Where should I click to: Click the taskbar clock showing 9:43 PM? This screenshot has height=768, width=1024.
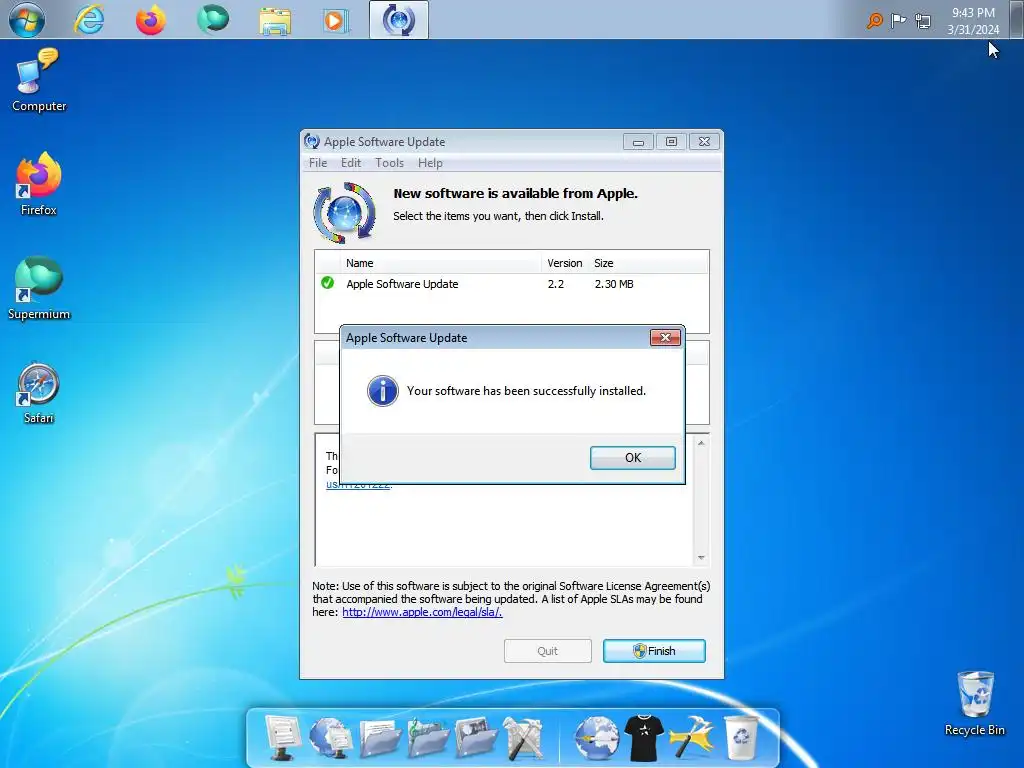tap(973, 21)
